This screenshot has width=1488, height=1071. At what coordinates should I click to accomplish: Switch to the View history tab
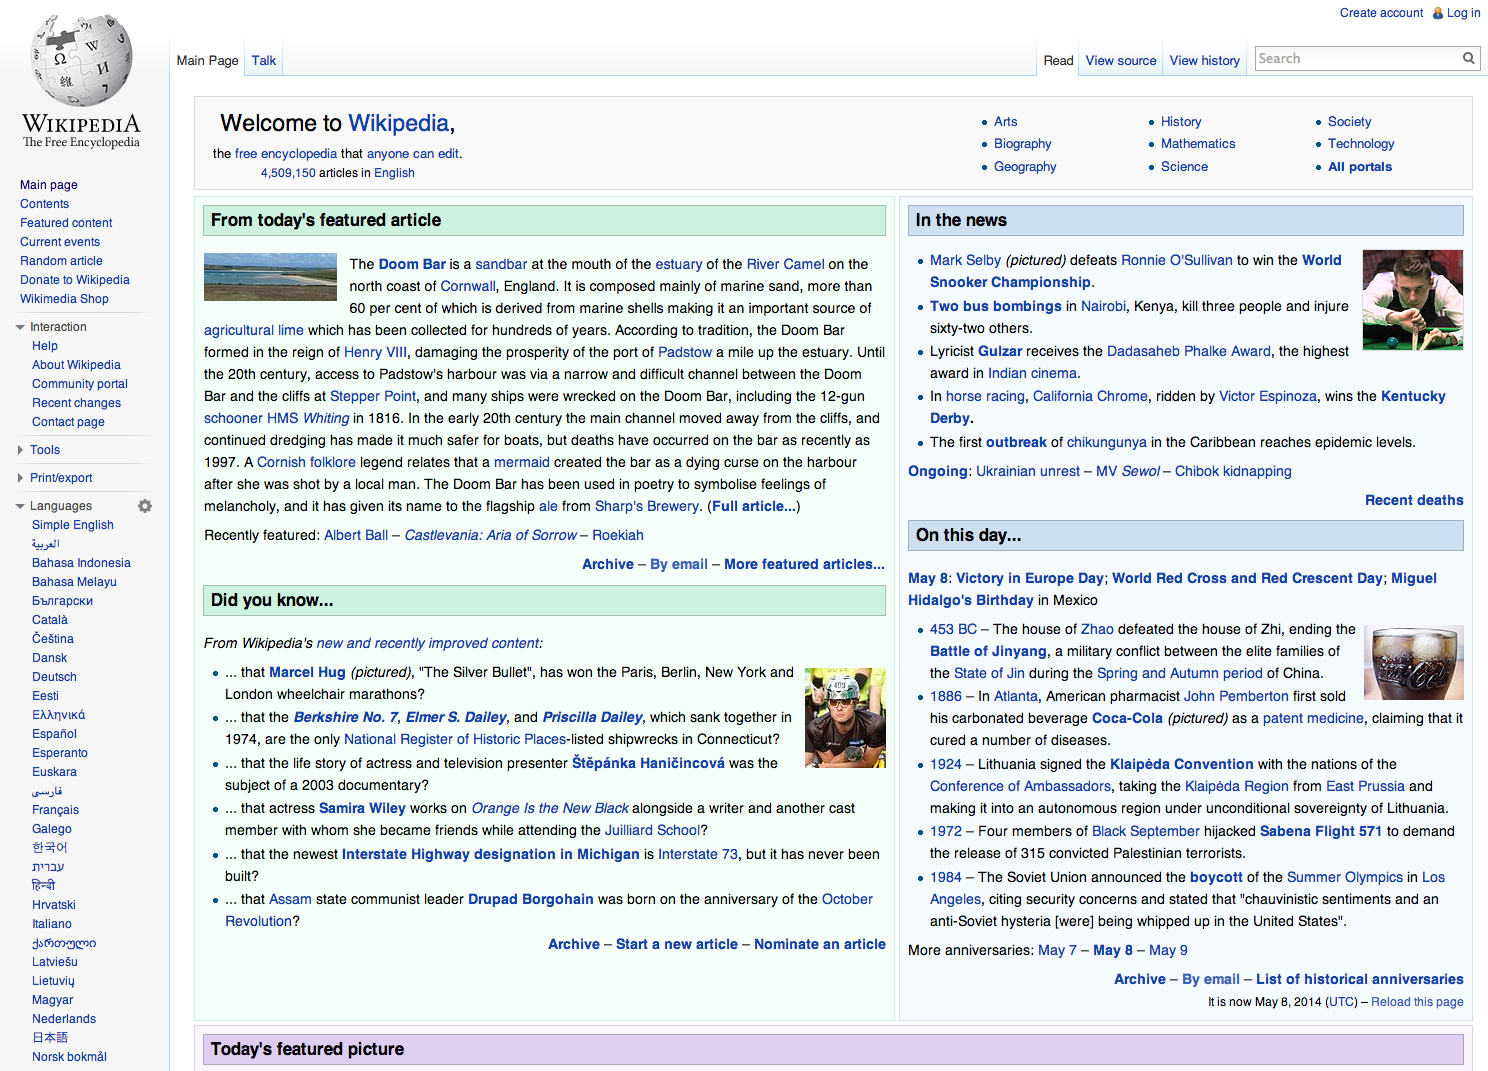[1204, 60]
